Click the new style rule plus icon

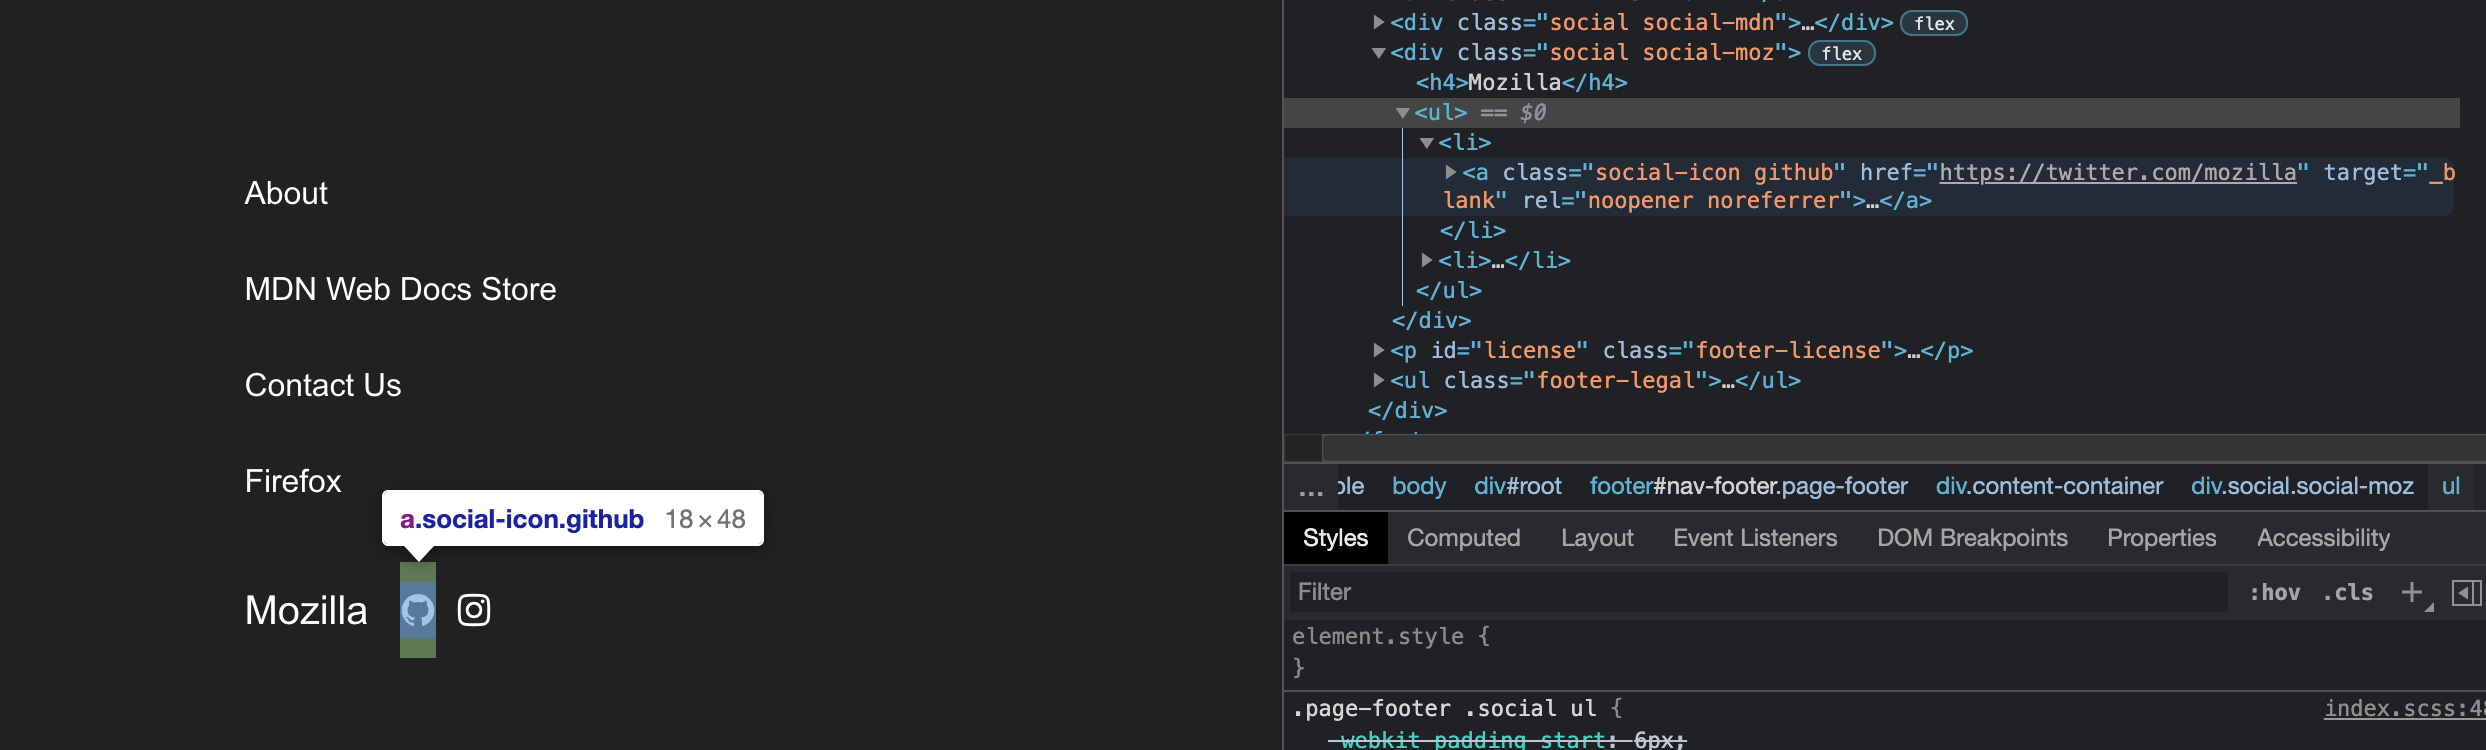point(2412,592)
